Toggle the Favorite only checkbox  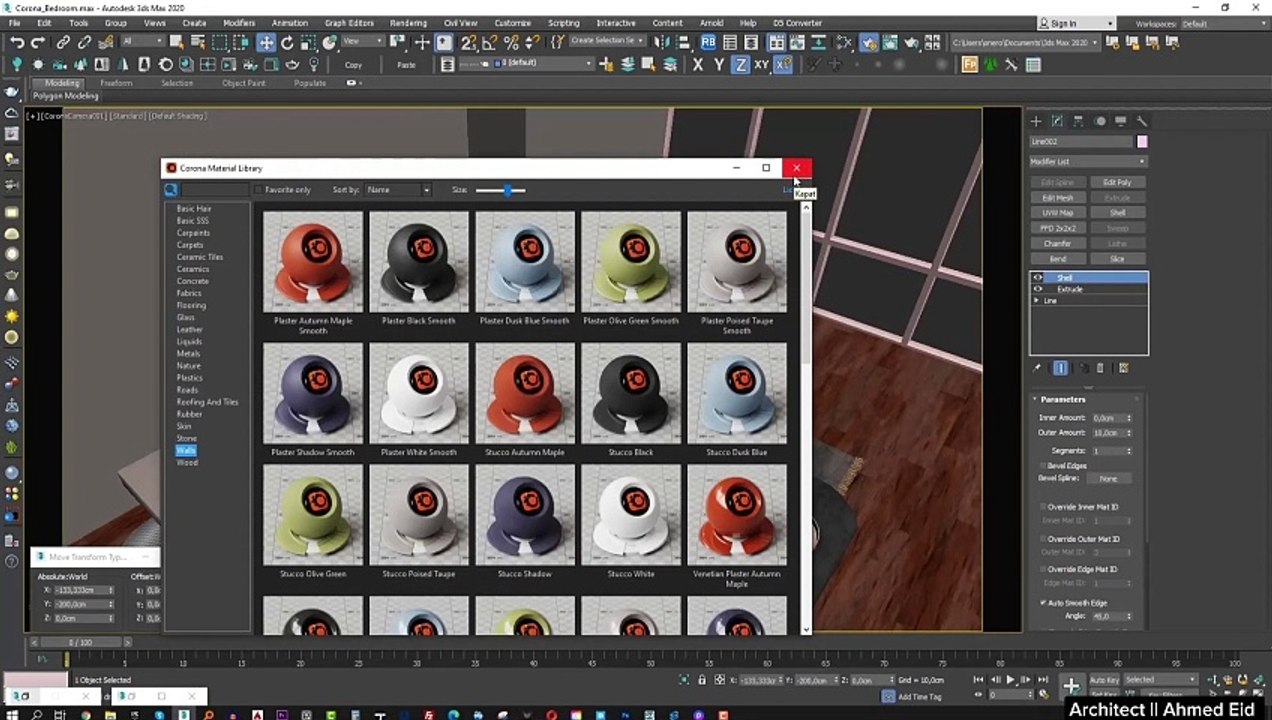point(258,190)
